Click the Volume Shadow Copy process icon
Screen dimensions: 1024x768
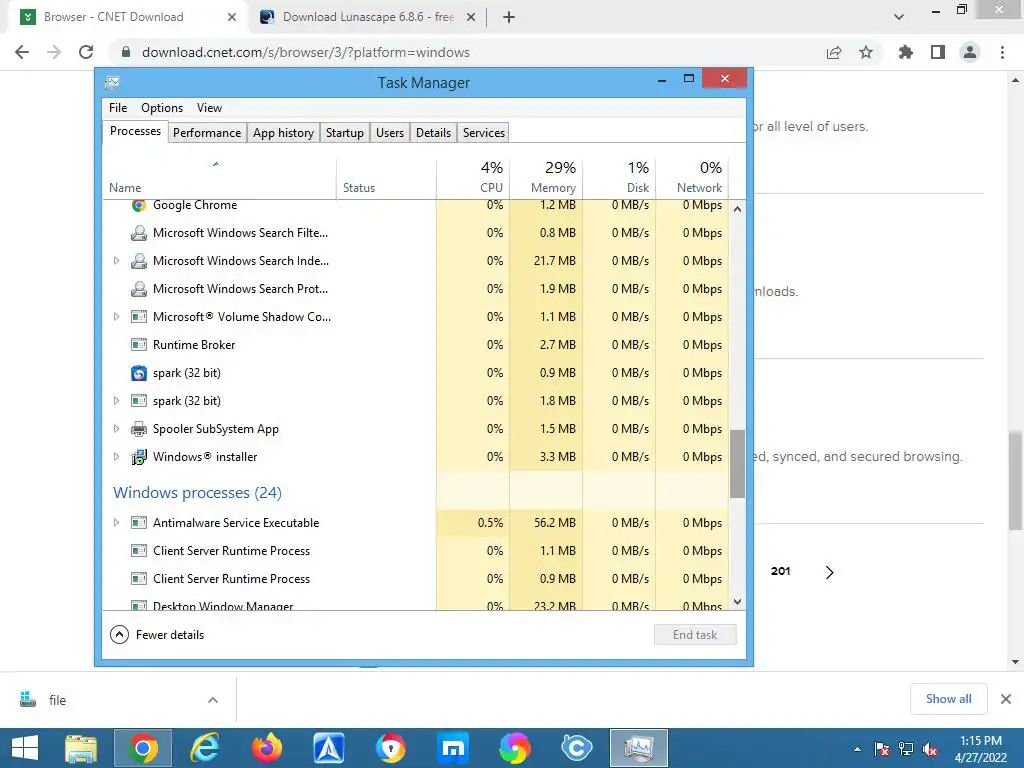point(138,317)
